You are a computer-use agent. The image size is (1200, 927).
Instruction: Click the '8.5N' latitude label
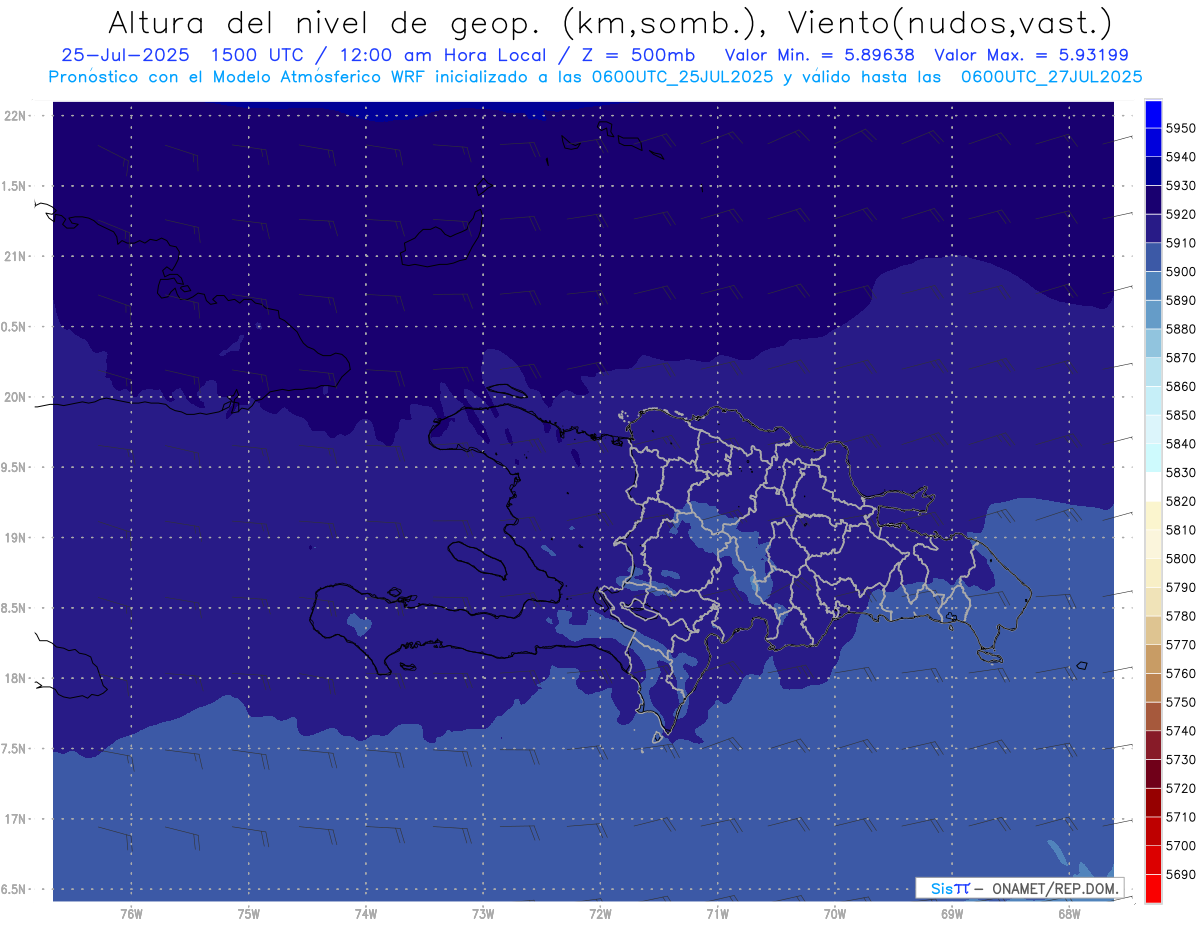click(x=15, y=608)
